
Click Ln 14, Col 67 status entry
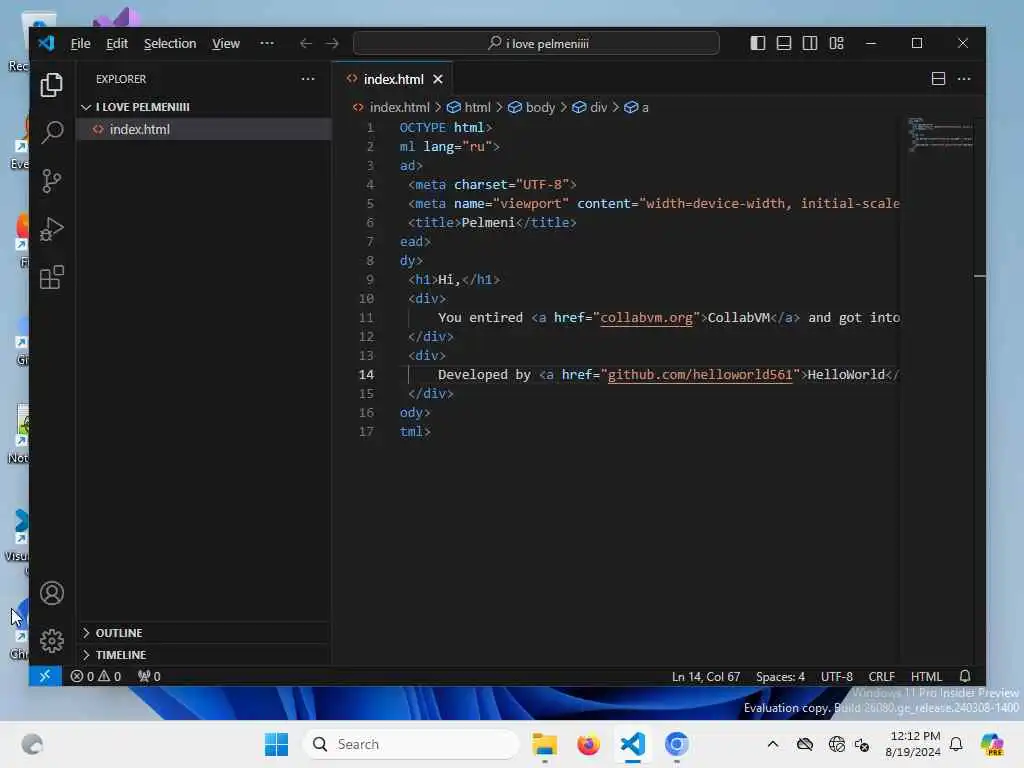pos(706,677)
